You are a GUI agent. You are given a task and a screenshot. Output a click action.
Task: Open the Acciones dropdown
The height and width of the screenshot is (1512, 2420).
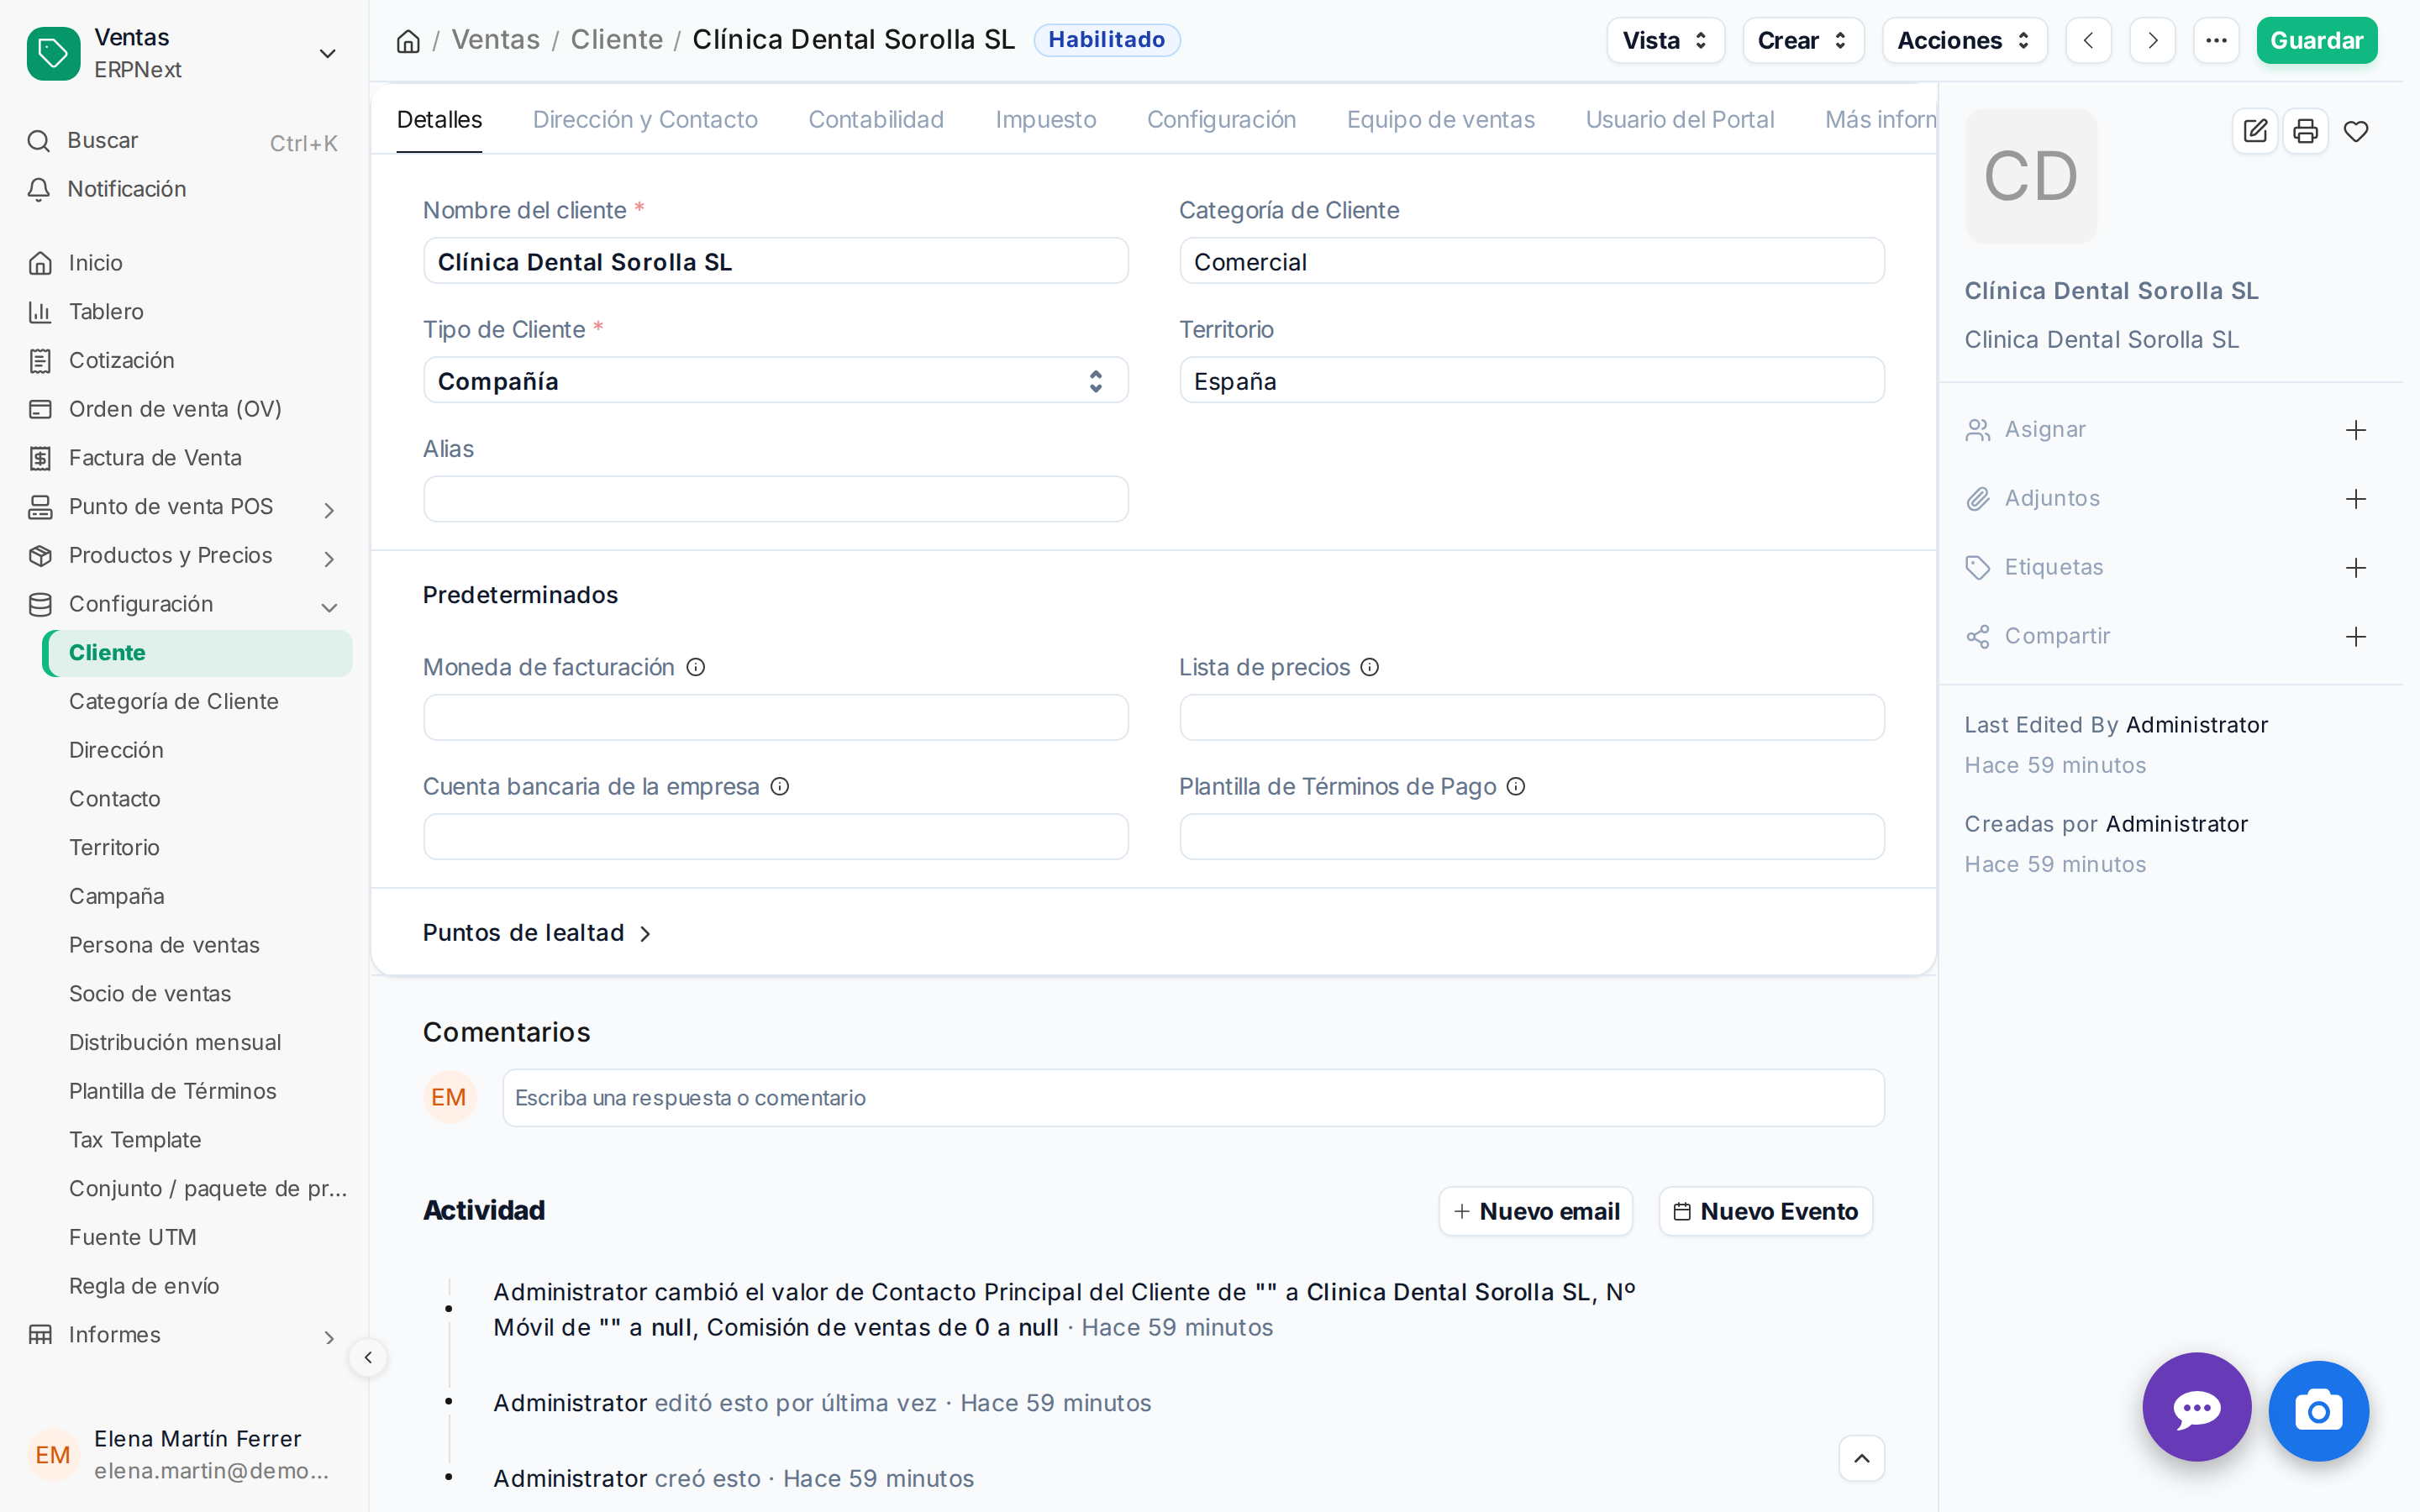click(x=1964, y=41)
